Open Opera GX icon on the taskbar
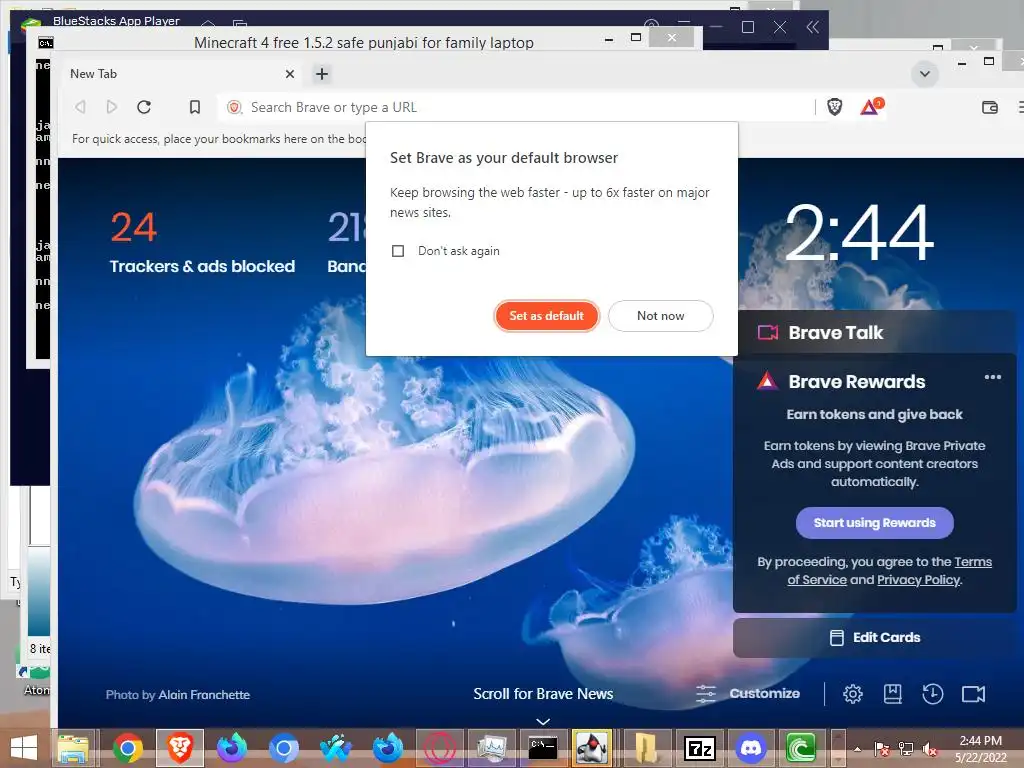The image size is (1024, 768). coord(439,747)
